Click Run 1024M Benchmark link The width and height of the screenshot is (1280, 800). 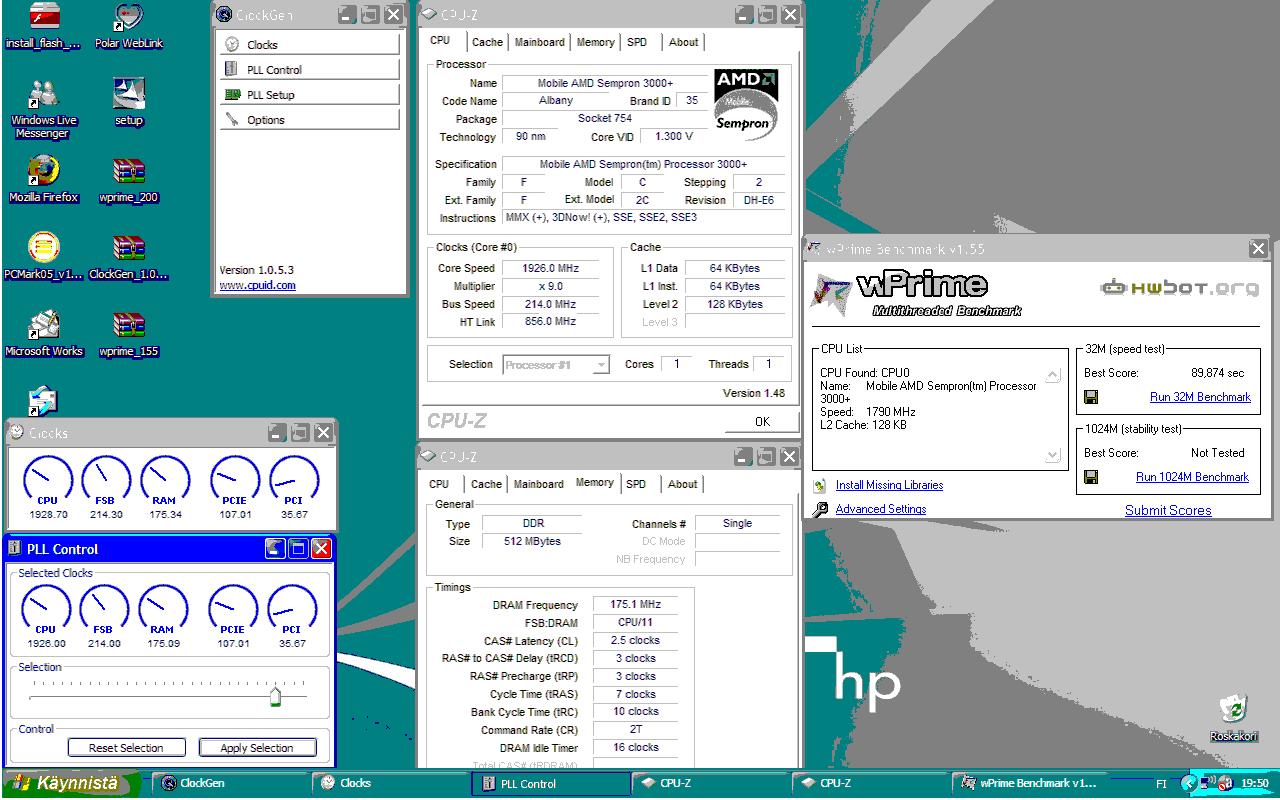[1192, 477]
